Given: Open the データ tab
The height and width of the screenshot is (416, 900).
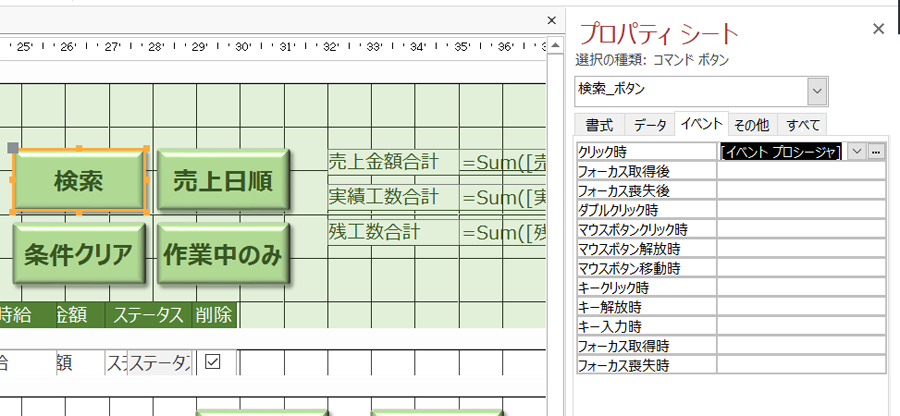Looking at the screenshot, I should pos(650,125).
